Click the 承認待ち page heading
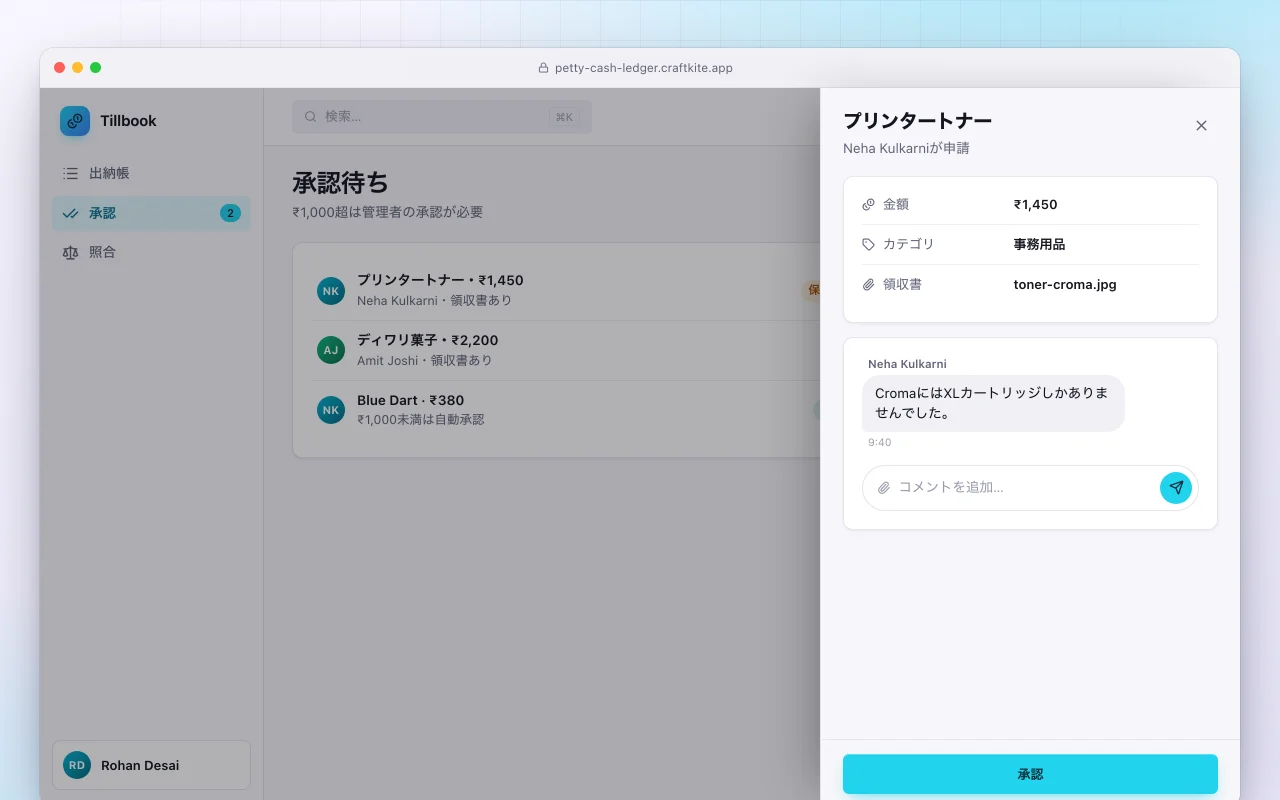 point(340,183)
